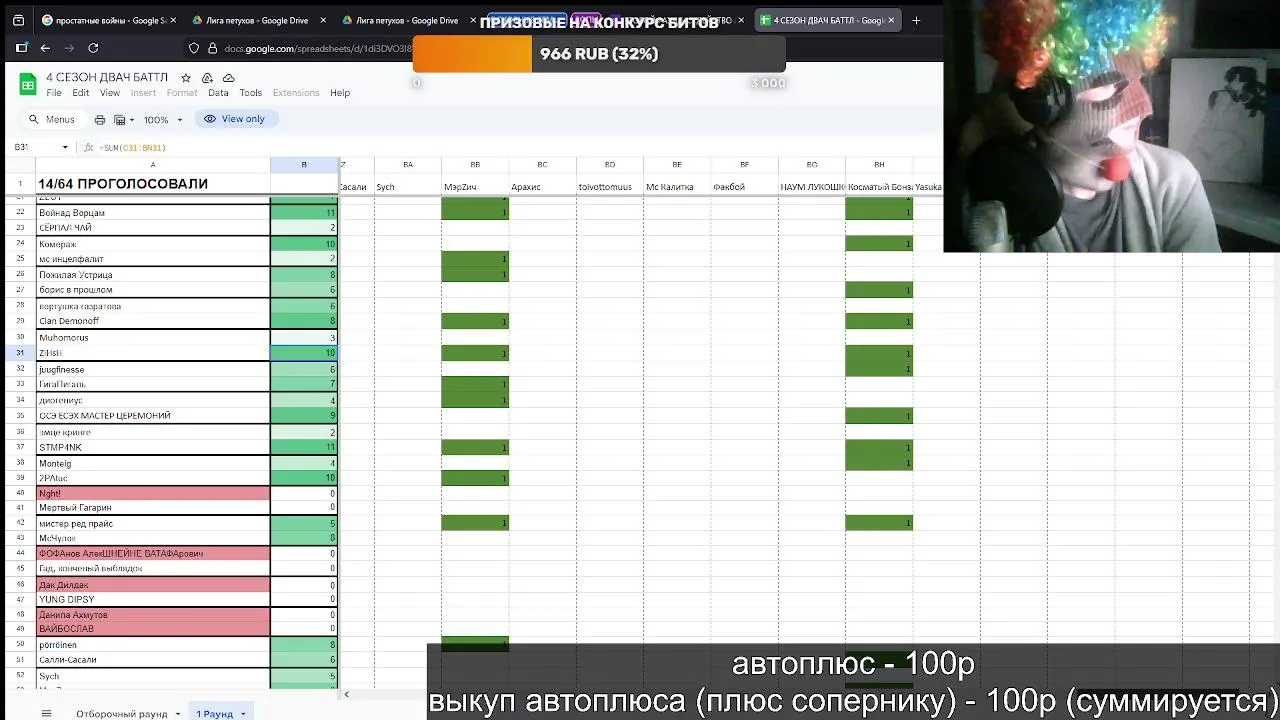Select column BB header
Viewport: 1280px width, 720px height.
475,164
